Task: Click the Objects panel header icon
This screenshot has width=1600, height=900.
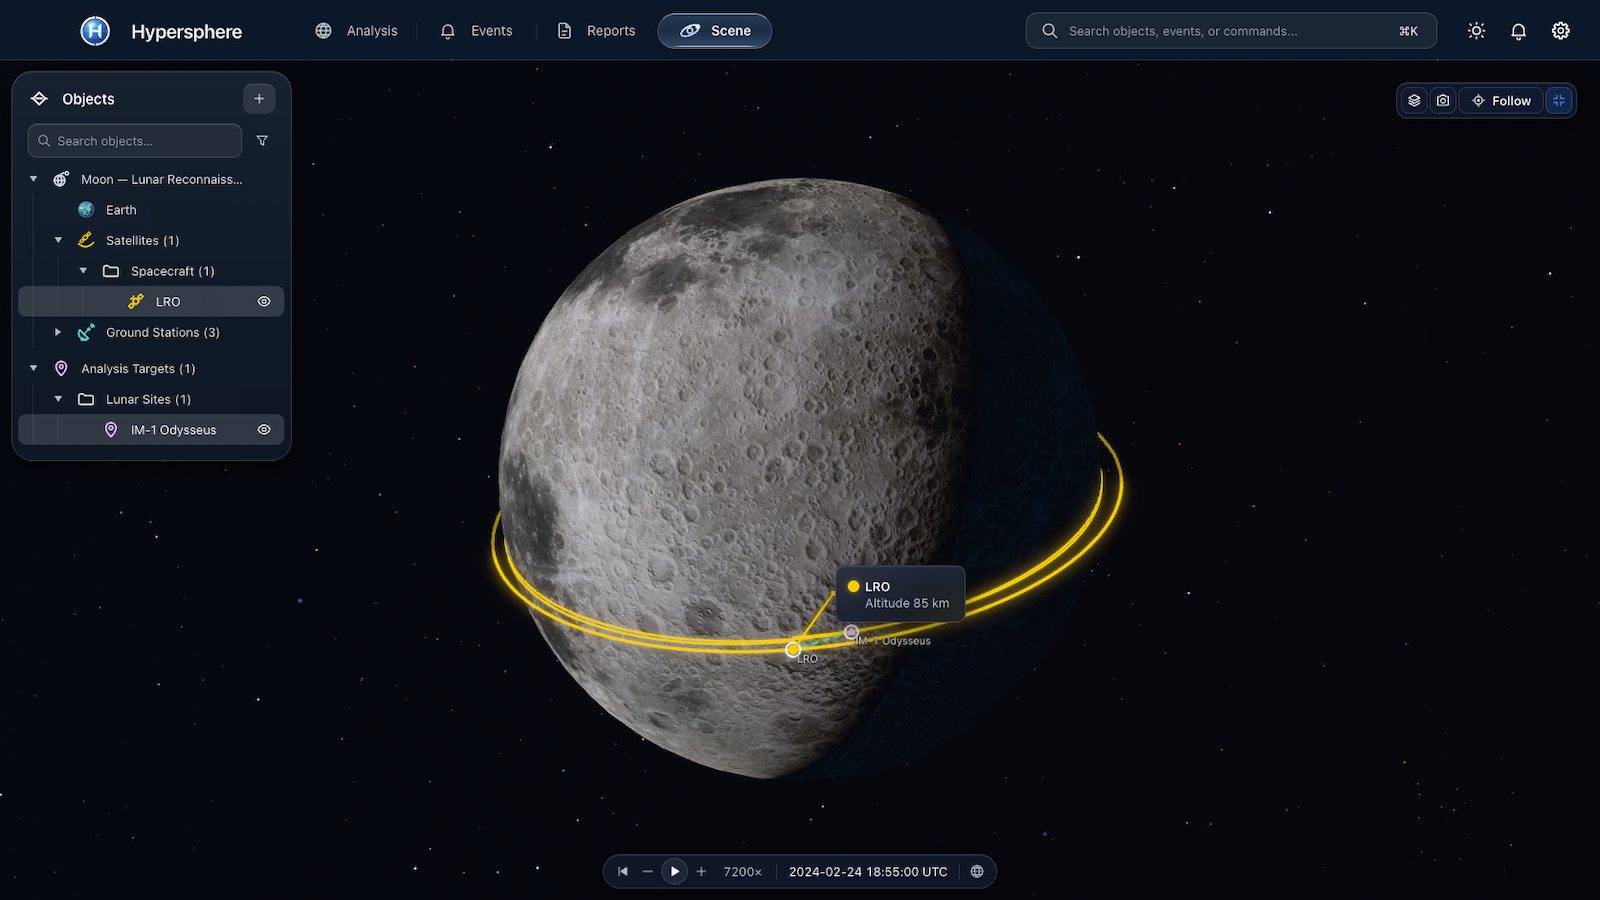Action: click(x=39, y=99)
